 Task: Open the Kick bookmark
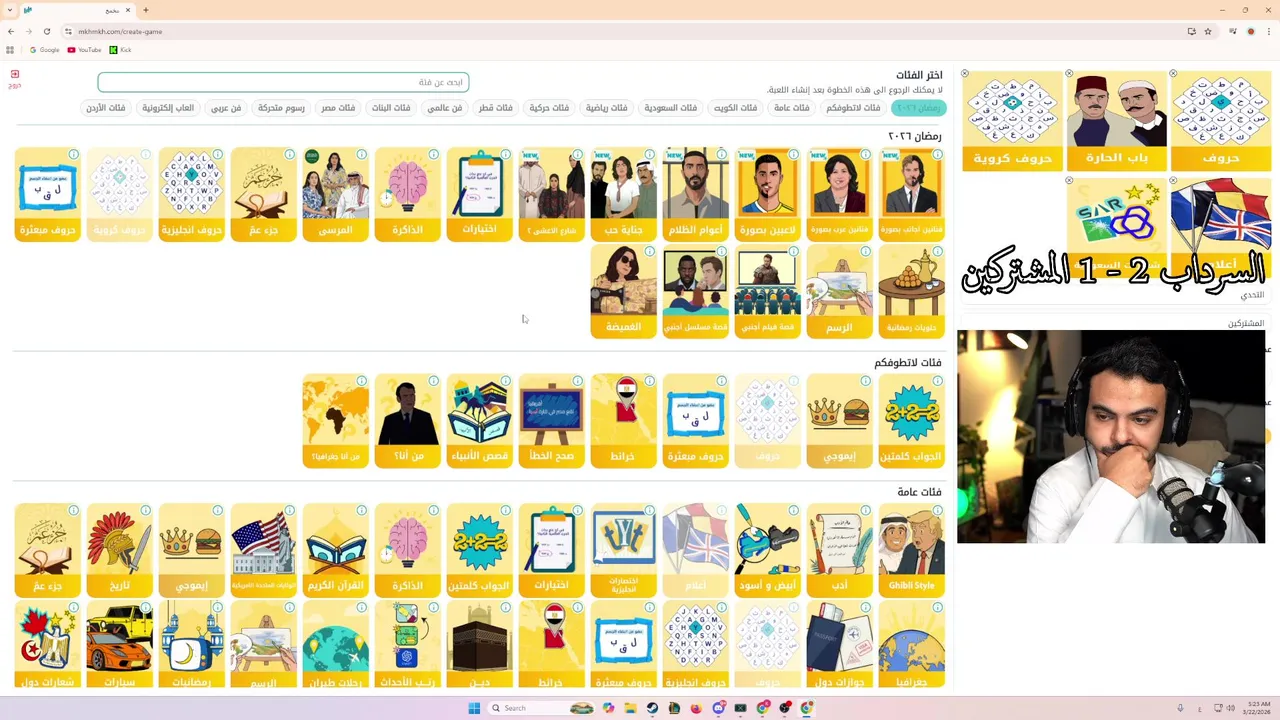pyautogui.click(x=120, y=49)
